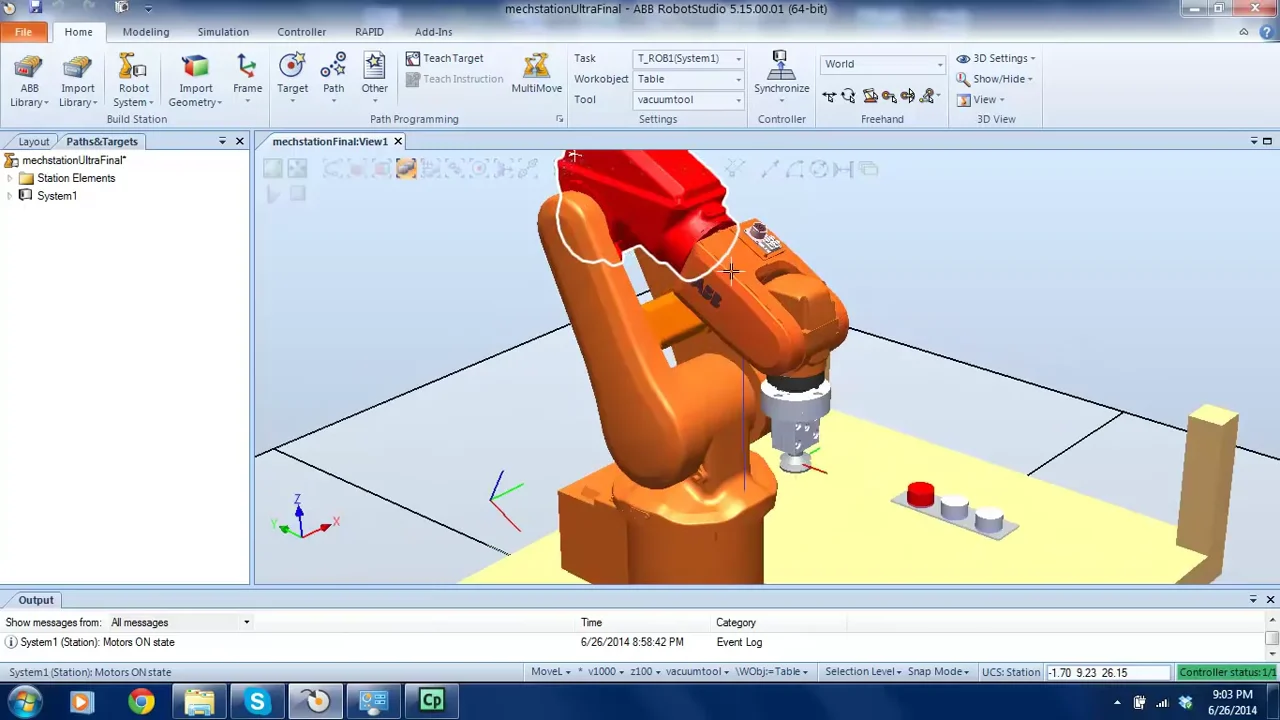Image resolution: width=1280 pixels, height=720 pixels.
Task: Click the Import Geometry icon
Action: click(x=195, y=68)
